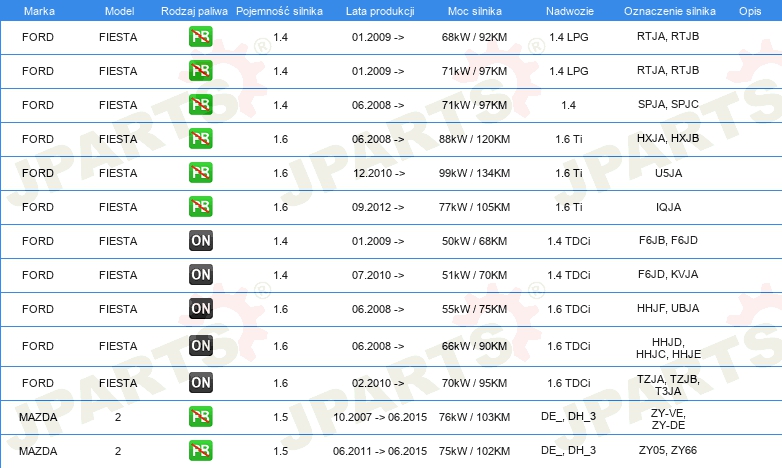Click the Pojemność silnika column header
Image resolution: width=782 pixels, height=468 pixels.
279,11
